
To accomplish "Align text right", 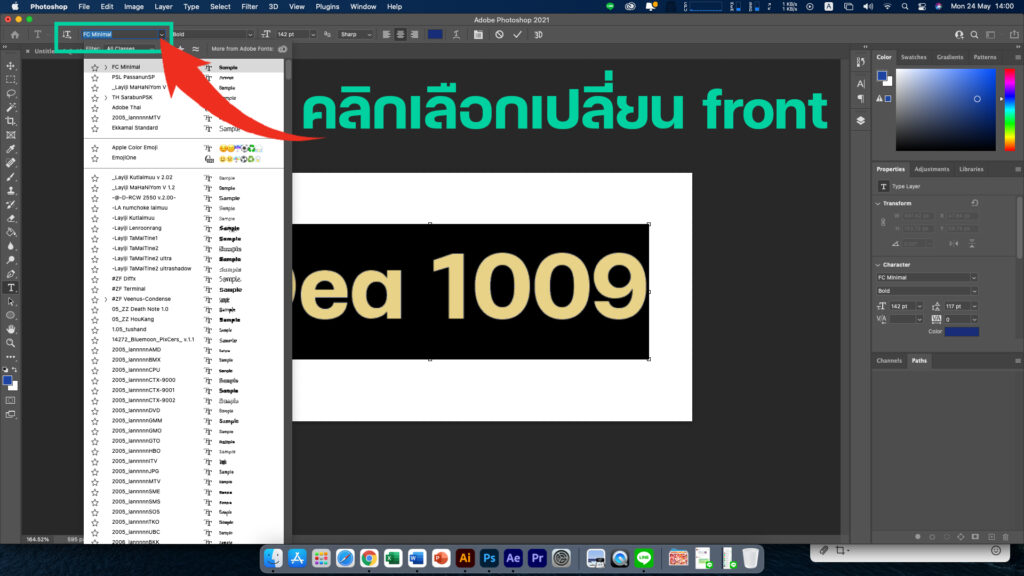I will point(414,35).
